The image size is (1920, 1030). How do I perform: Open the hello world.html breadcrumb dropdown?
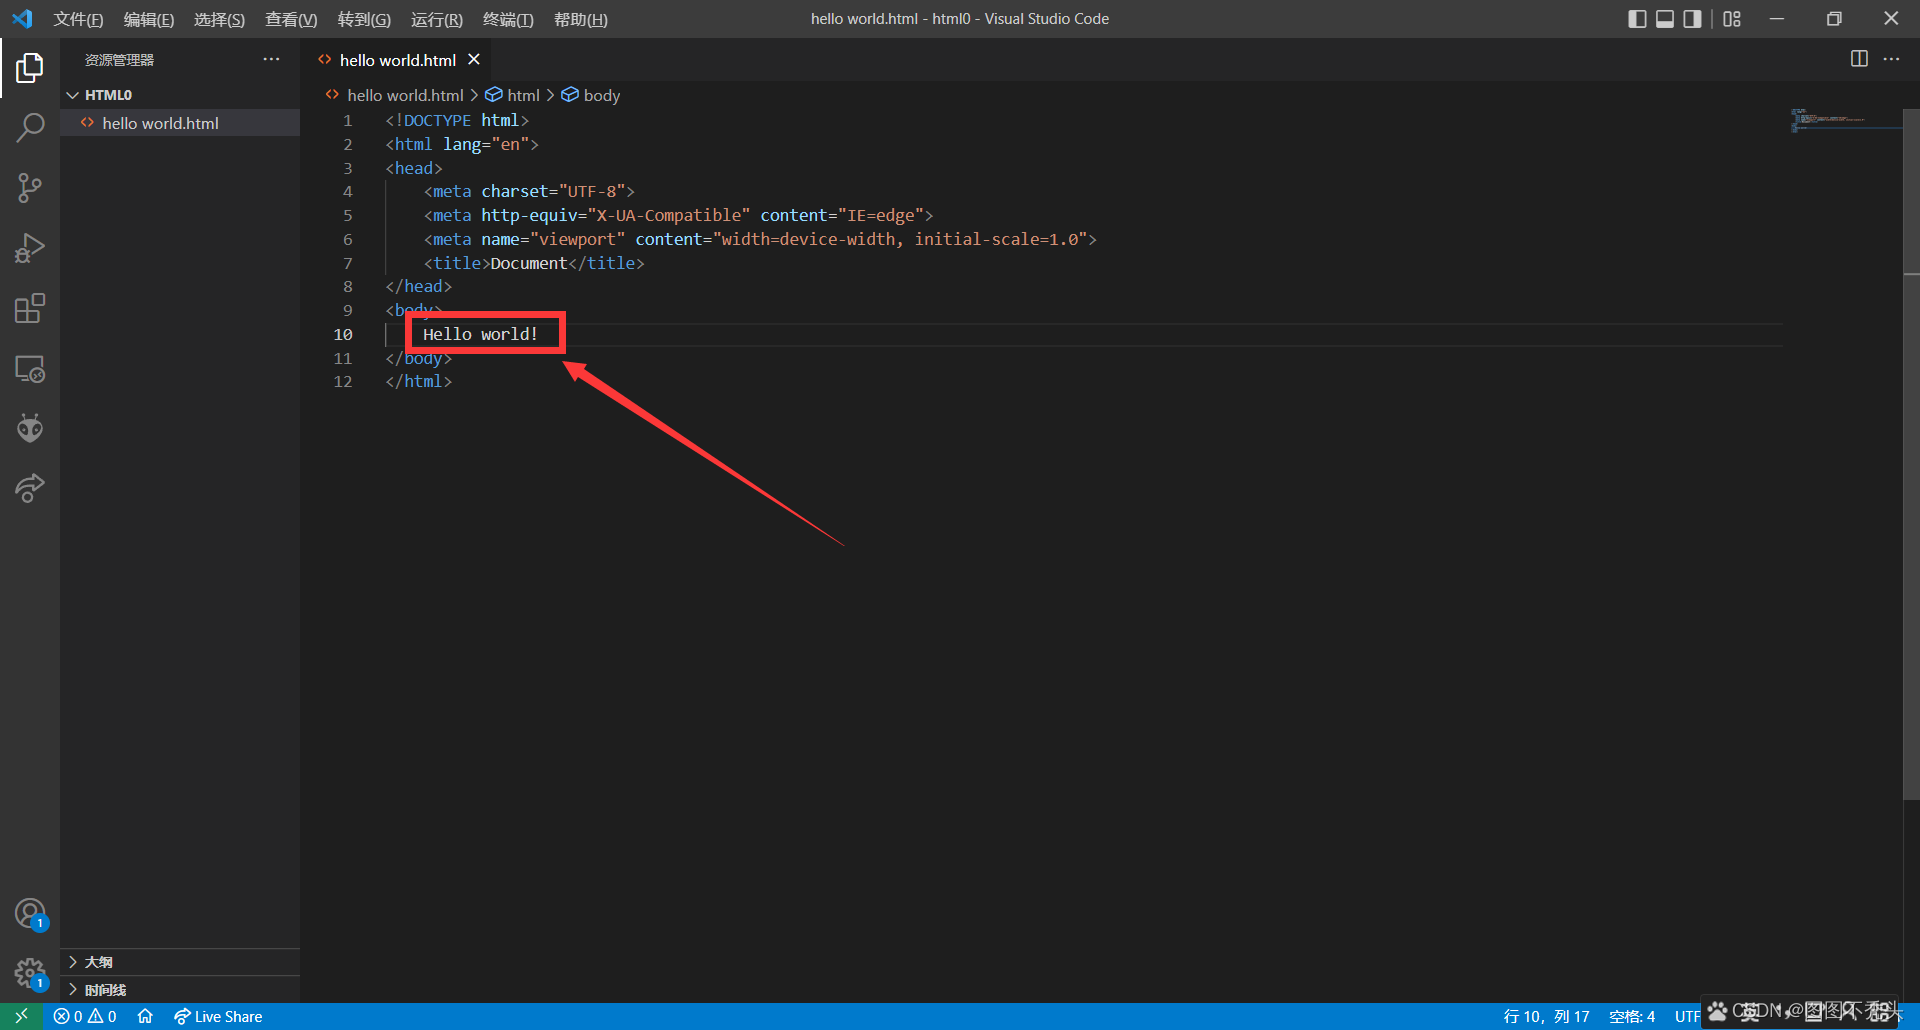coord(395,95)
